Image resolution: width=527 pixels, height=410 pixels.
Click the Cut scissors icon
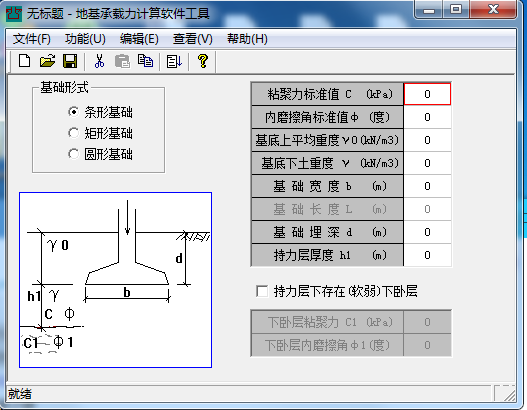click(x=99, y=61)
